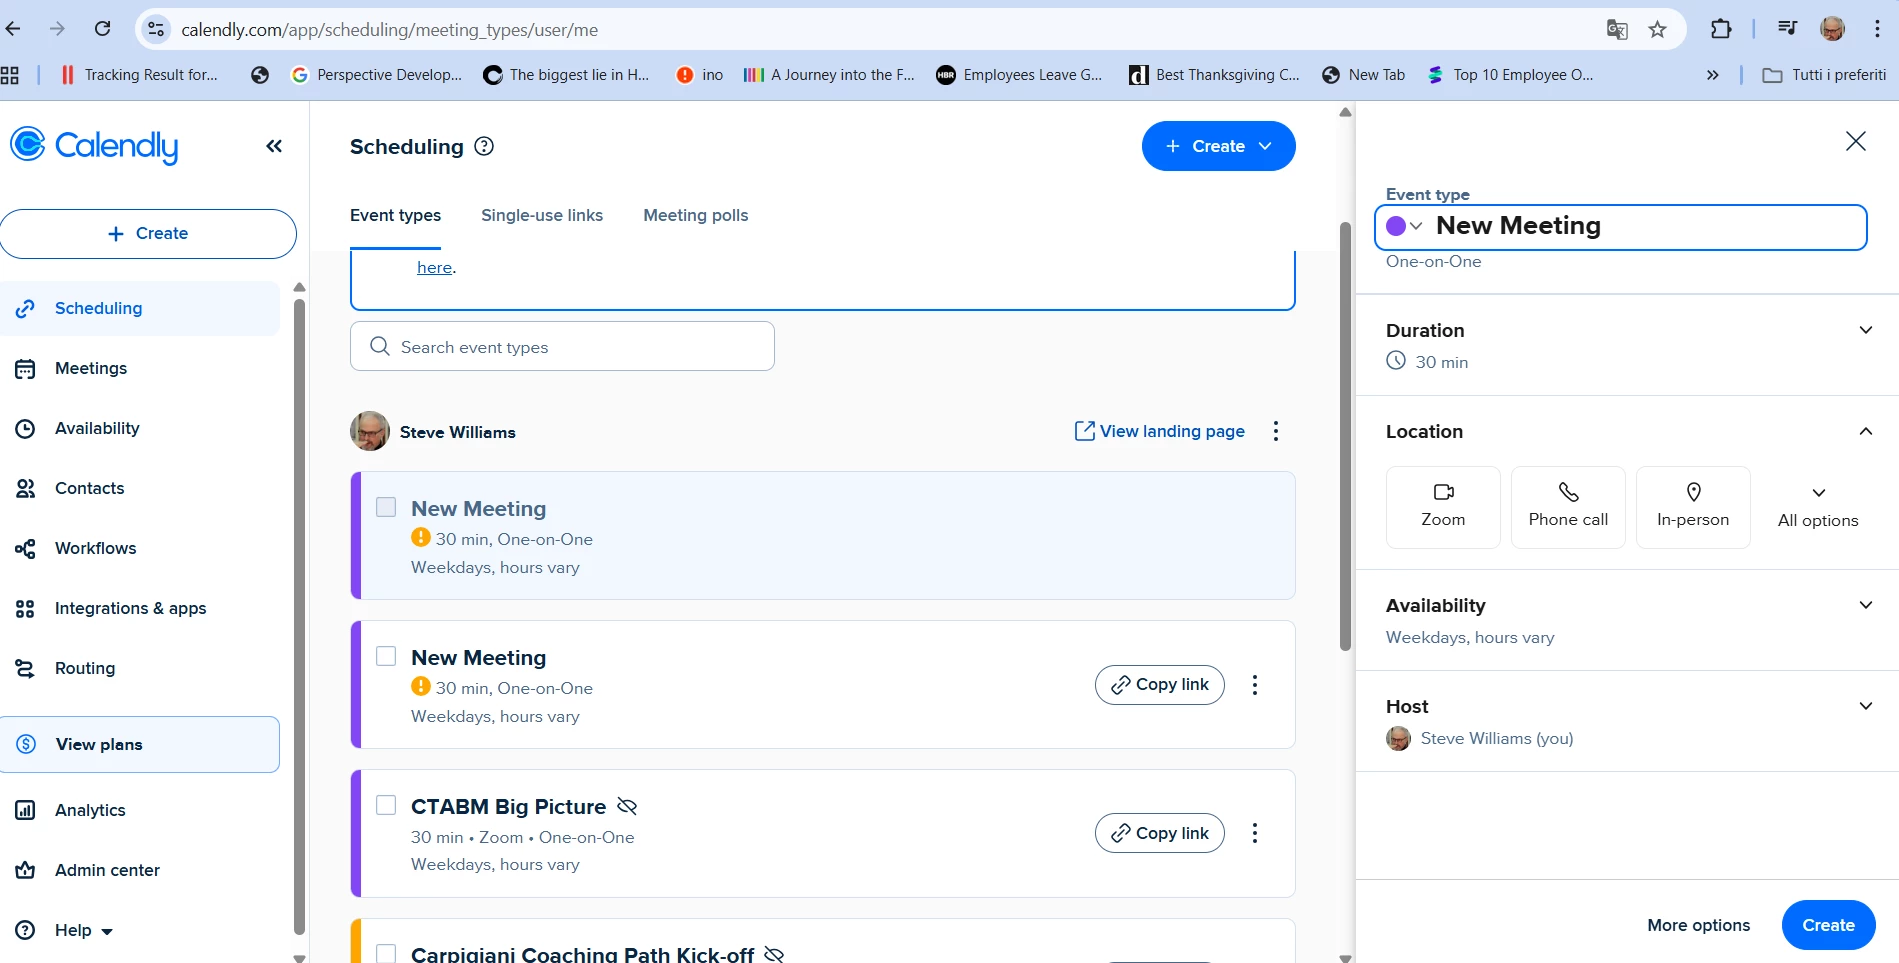Click hidden eye icon on Carpigiani Coaching Path
Viewport: 1899px width, 963px height.
pos(774,954)
